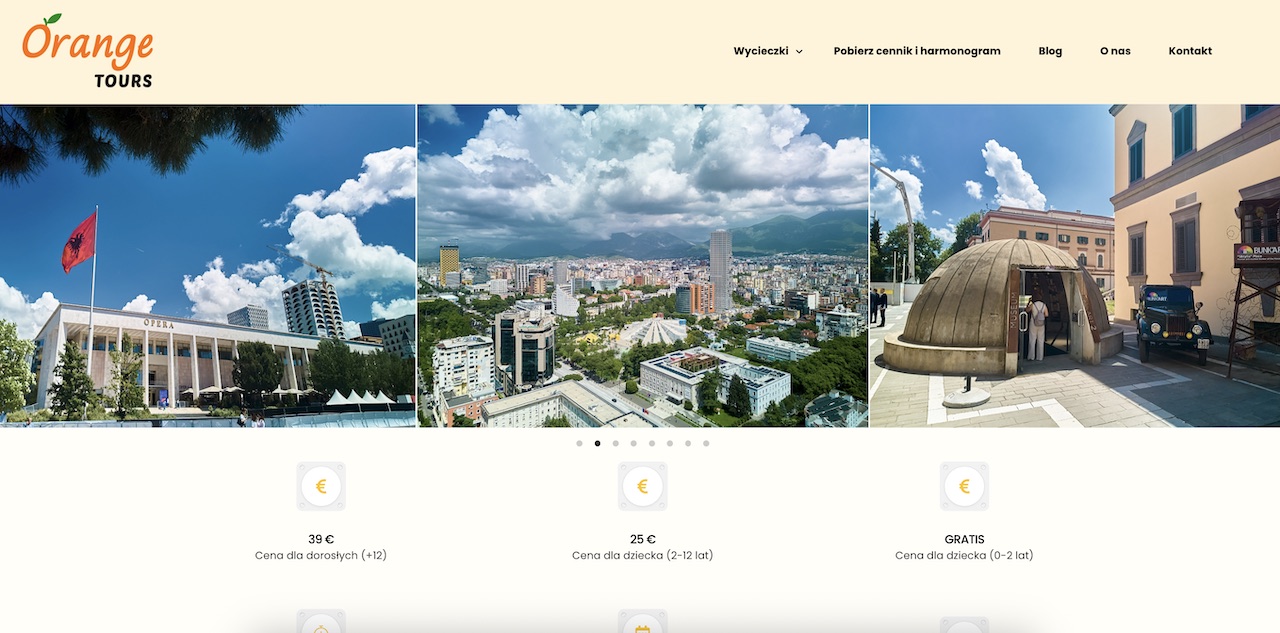The image size is (1280, 633).
Task: Select the active second carousel dot
Action: pyautogui.click(x=597, y=443)
